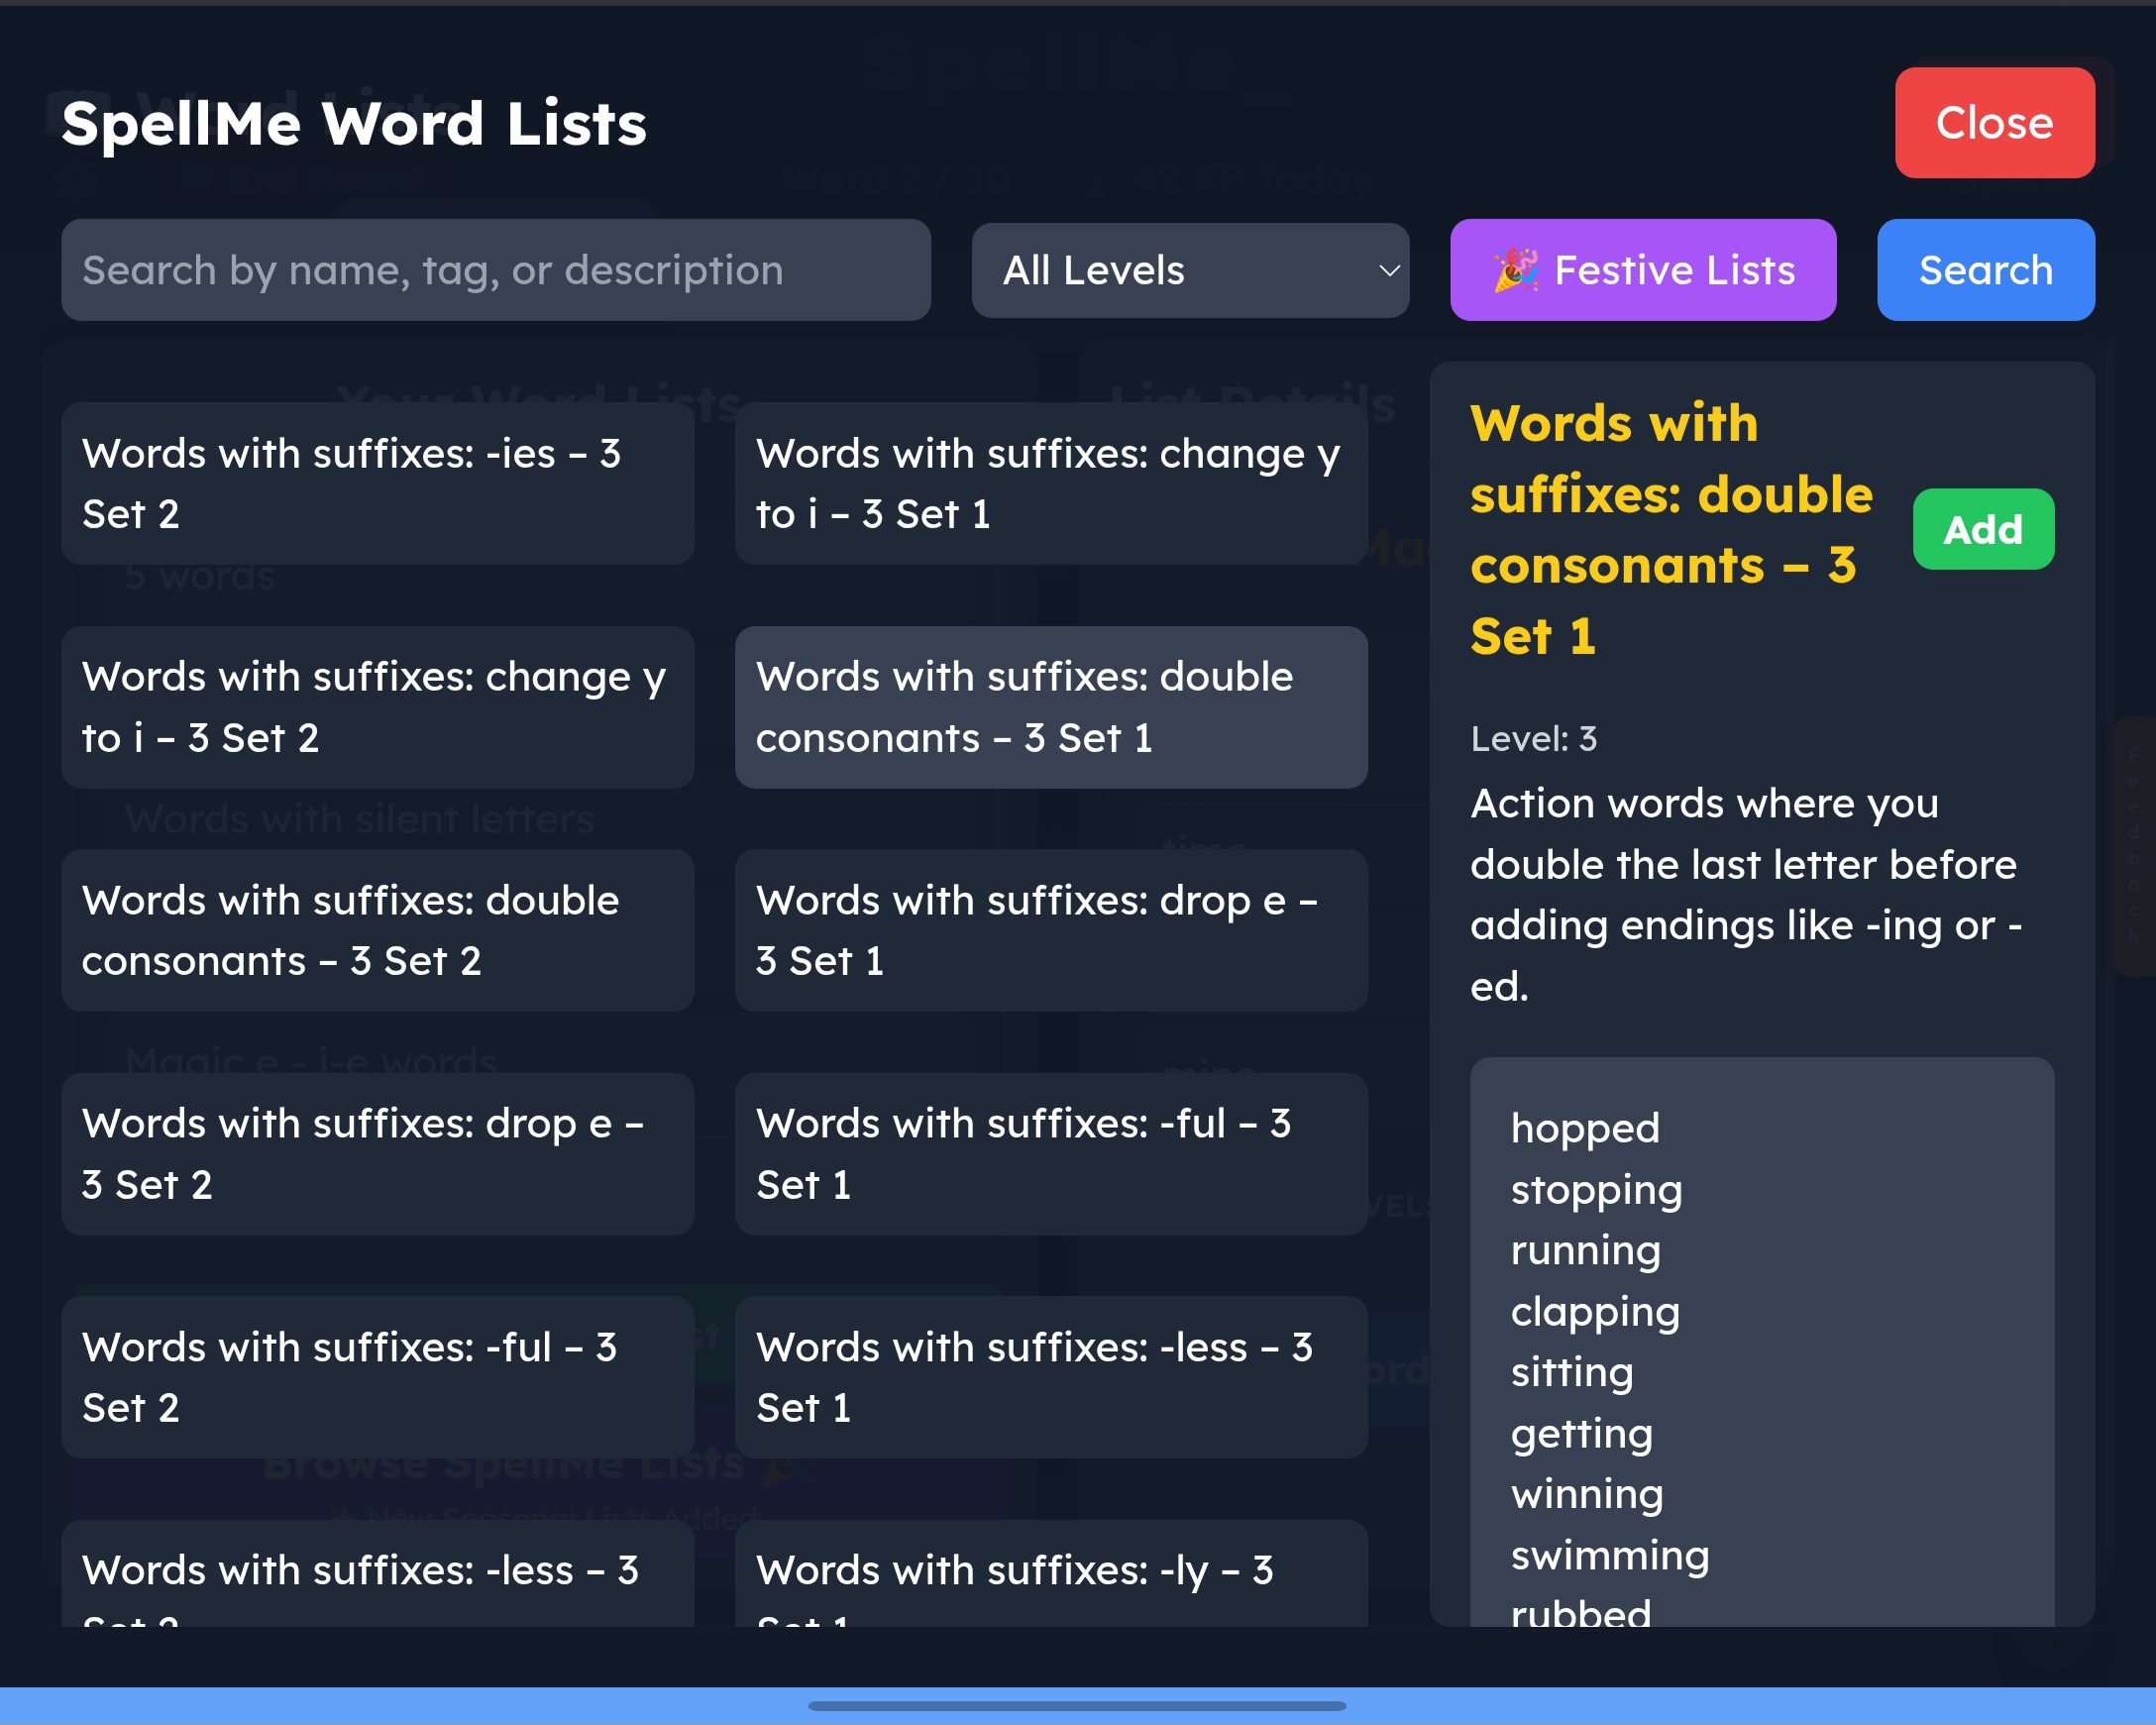2156x1725 pixels.
Task: Open the Festive Lists filter
Action: (x=1642, y=270)
